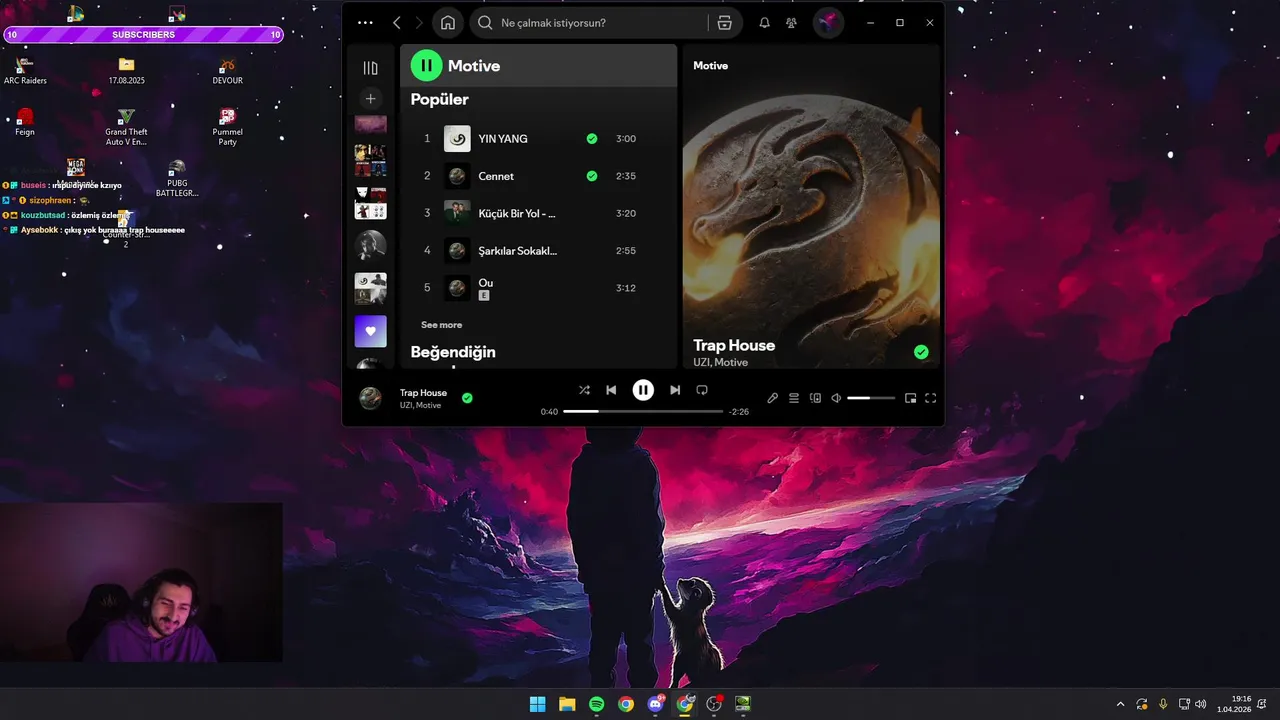Screen dimensions: 1280x720
Task: Open Trap House title in Now Playing panel
Action: coord(734,345)
